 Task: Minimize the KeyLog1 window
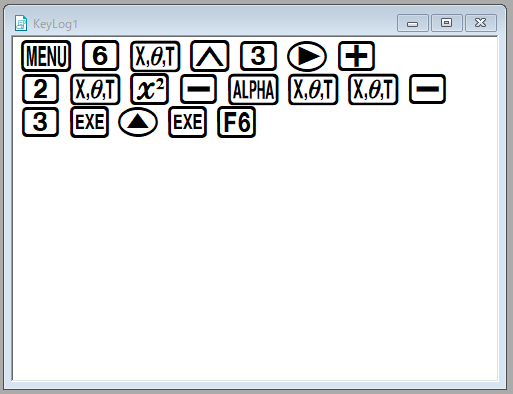tap(413, 23)
